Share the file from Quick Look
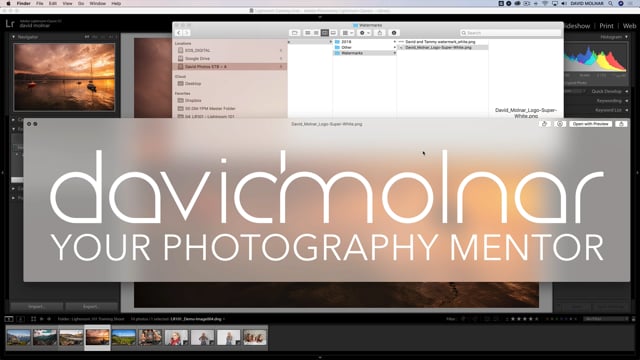 click(x=621, y=124)
